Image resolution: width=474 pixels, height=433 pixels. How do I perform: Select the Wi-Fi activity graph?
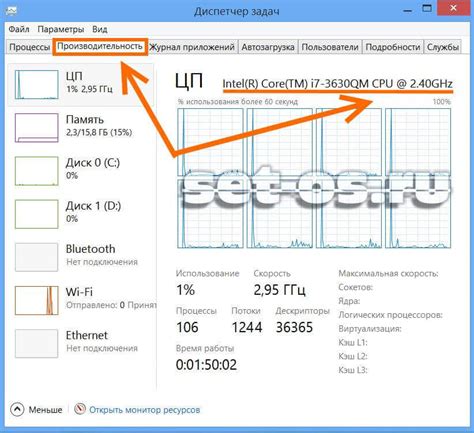(x=37, y=301)
